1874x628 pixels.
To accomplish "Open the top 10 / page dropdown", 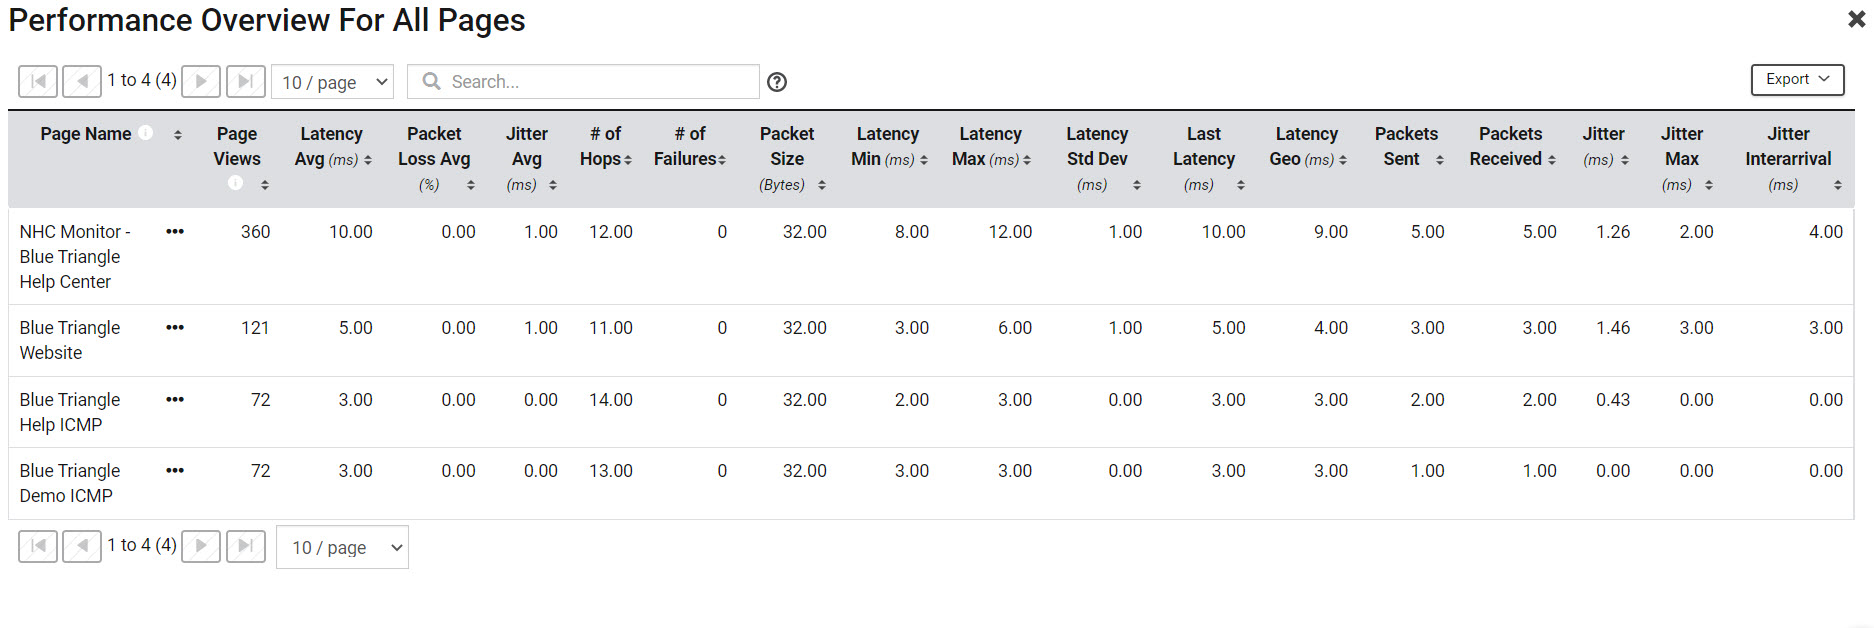I will (x=333, y=82).
